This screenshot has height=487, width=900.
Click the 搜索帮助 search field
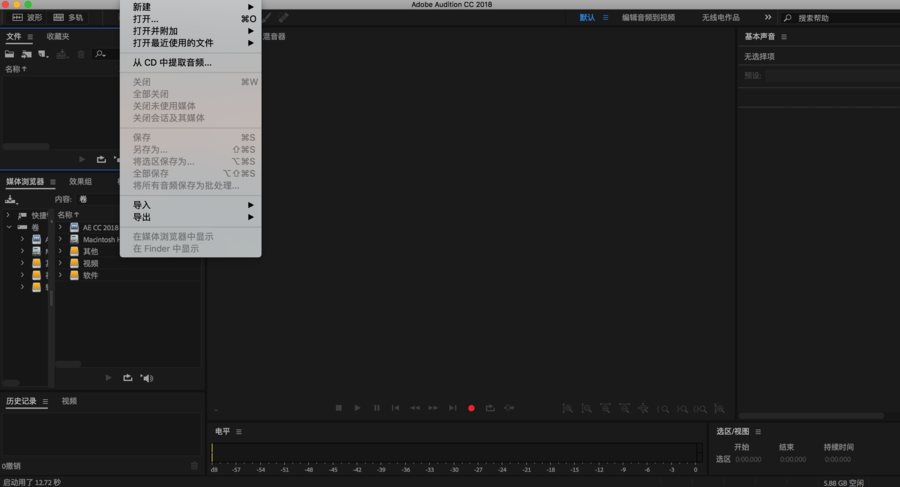pyautogui.click(x=841, y=18)
